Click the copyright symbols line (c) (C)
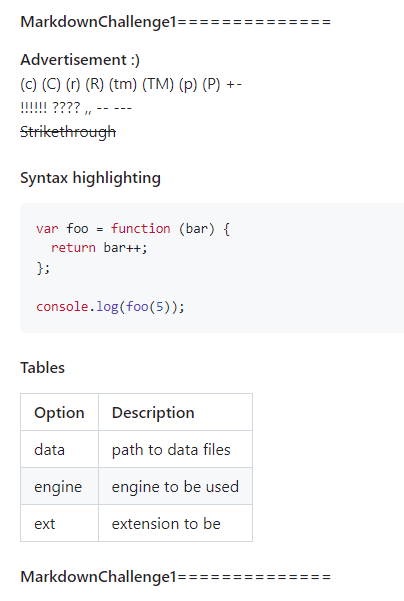This screenshot has height=601, width=404. tap(131, 84)
